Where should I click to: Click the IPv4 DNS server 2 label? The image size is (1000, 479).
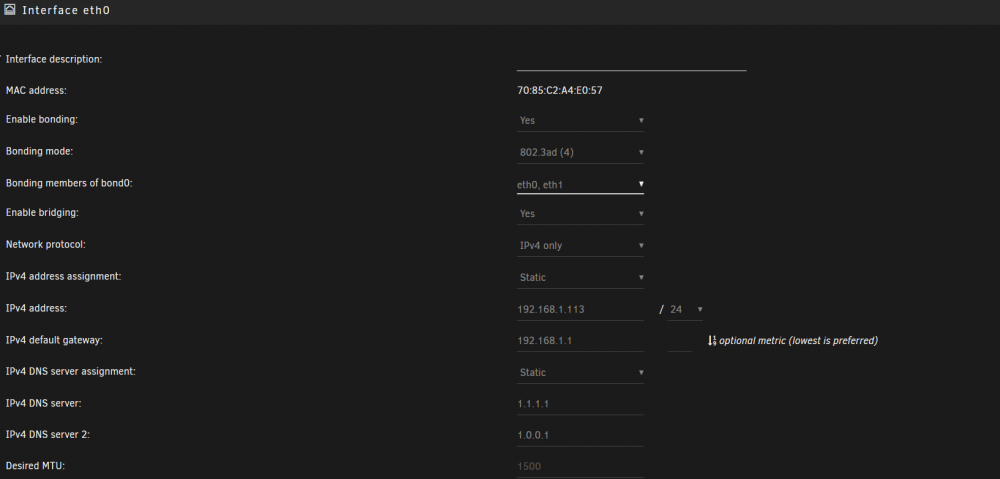[x=48, y=434]
